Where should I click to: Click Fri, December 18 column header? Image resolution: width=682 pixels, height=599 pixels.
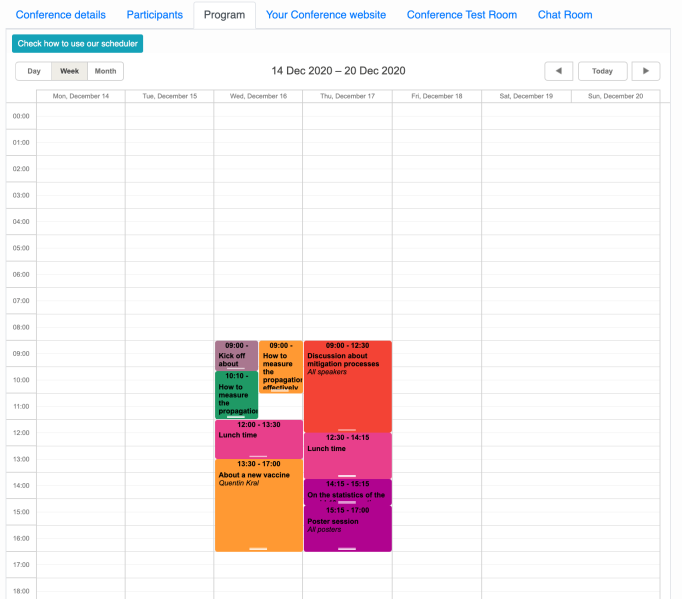pos(437,96)
